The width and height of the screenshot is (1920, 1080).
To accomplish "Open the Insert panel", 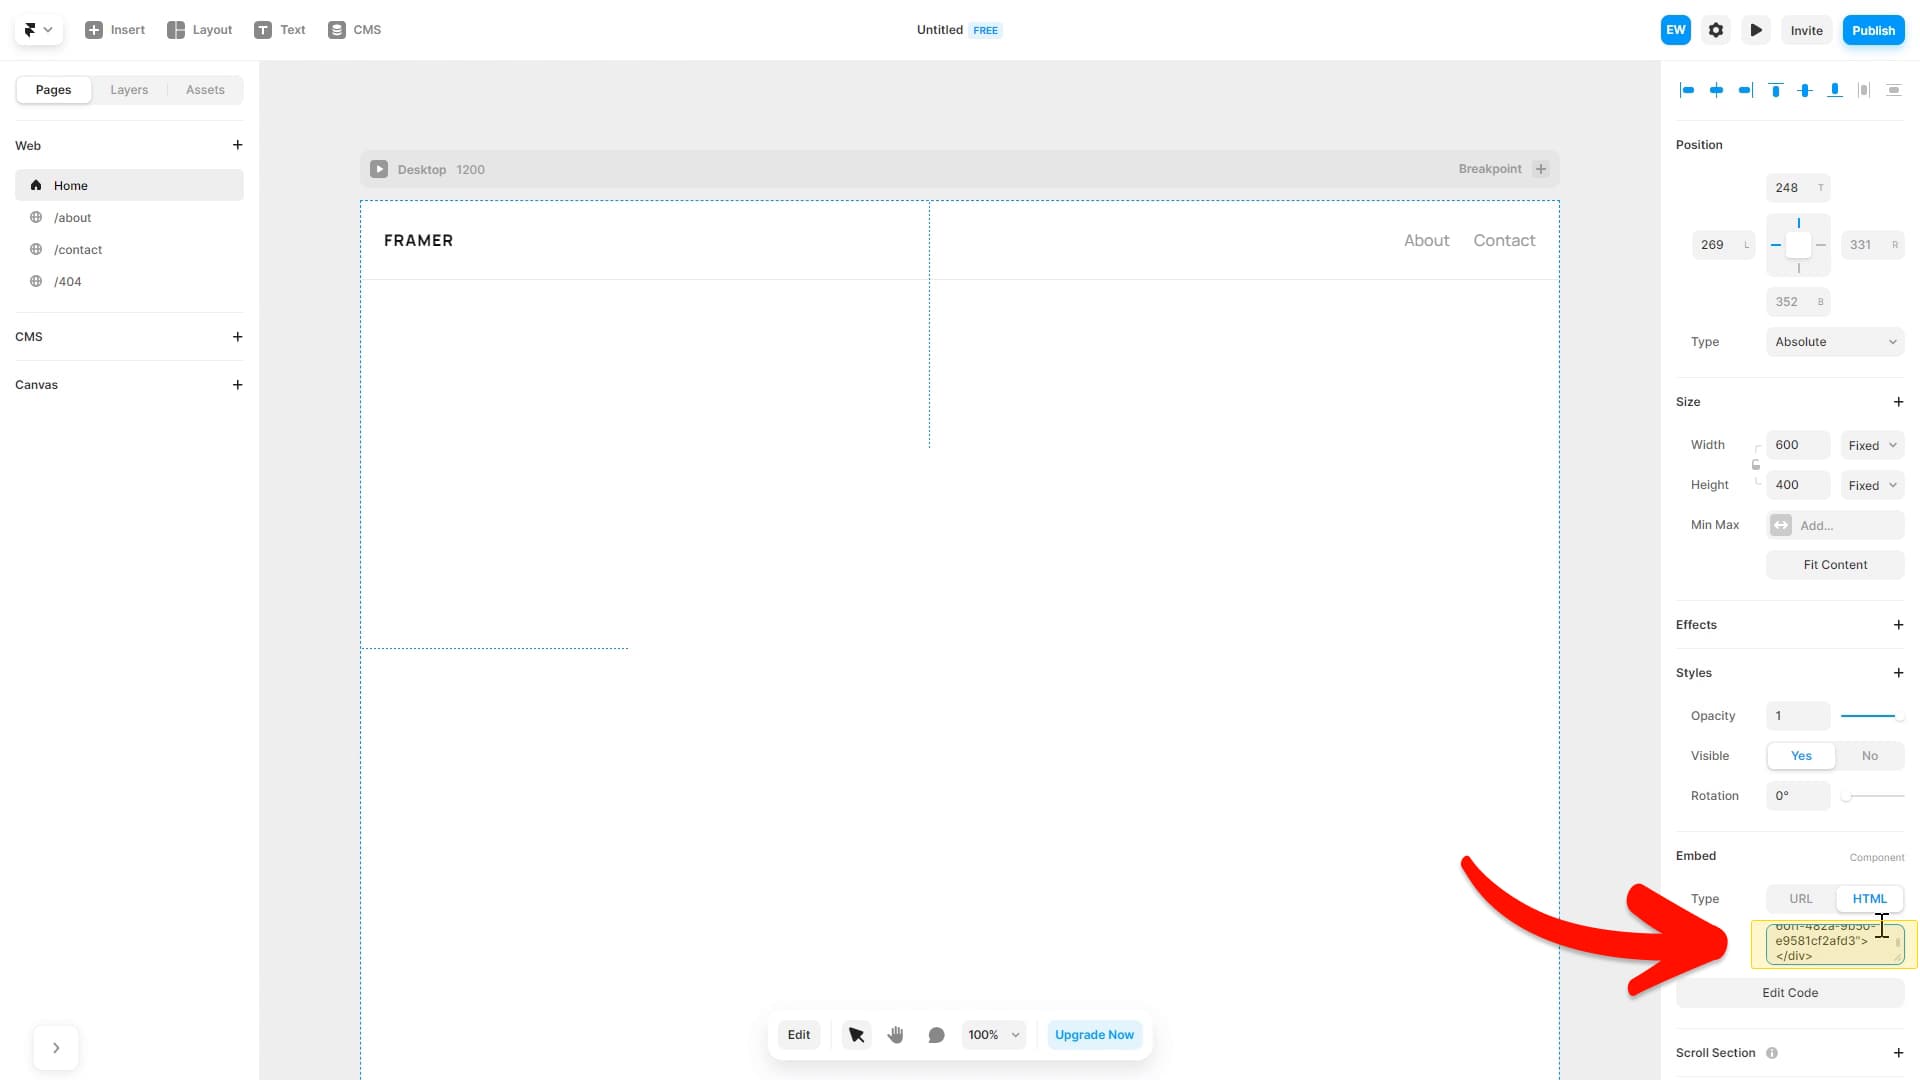I will click(115, 30).
